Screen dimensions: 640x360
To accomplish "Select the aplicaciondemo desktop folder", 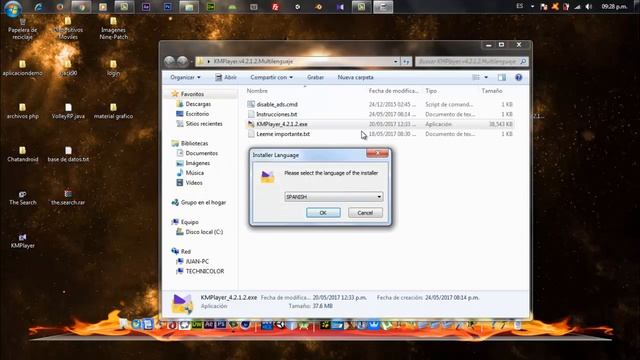I will click(22, 68).
